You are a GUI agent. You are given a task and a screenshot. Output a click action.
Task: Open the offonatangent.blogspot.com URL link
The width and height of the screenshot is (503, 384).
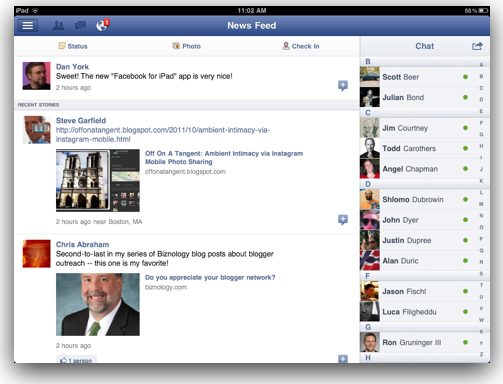tap(163, 135)
